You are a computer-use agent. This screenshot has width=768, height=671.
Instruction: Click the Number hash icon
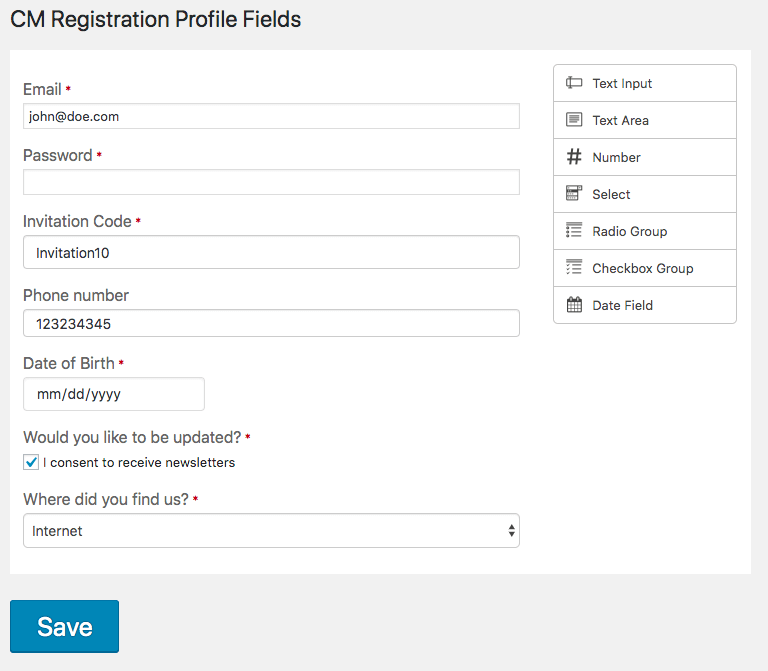coord(574,157)
